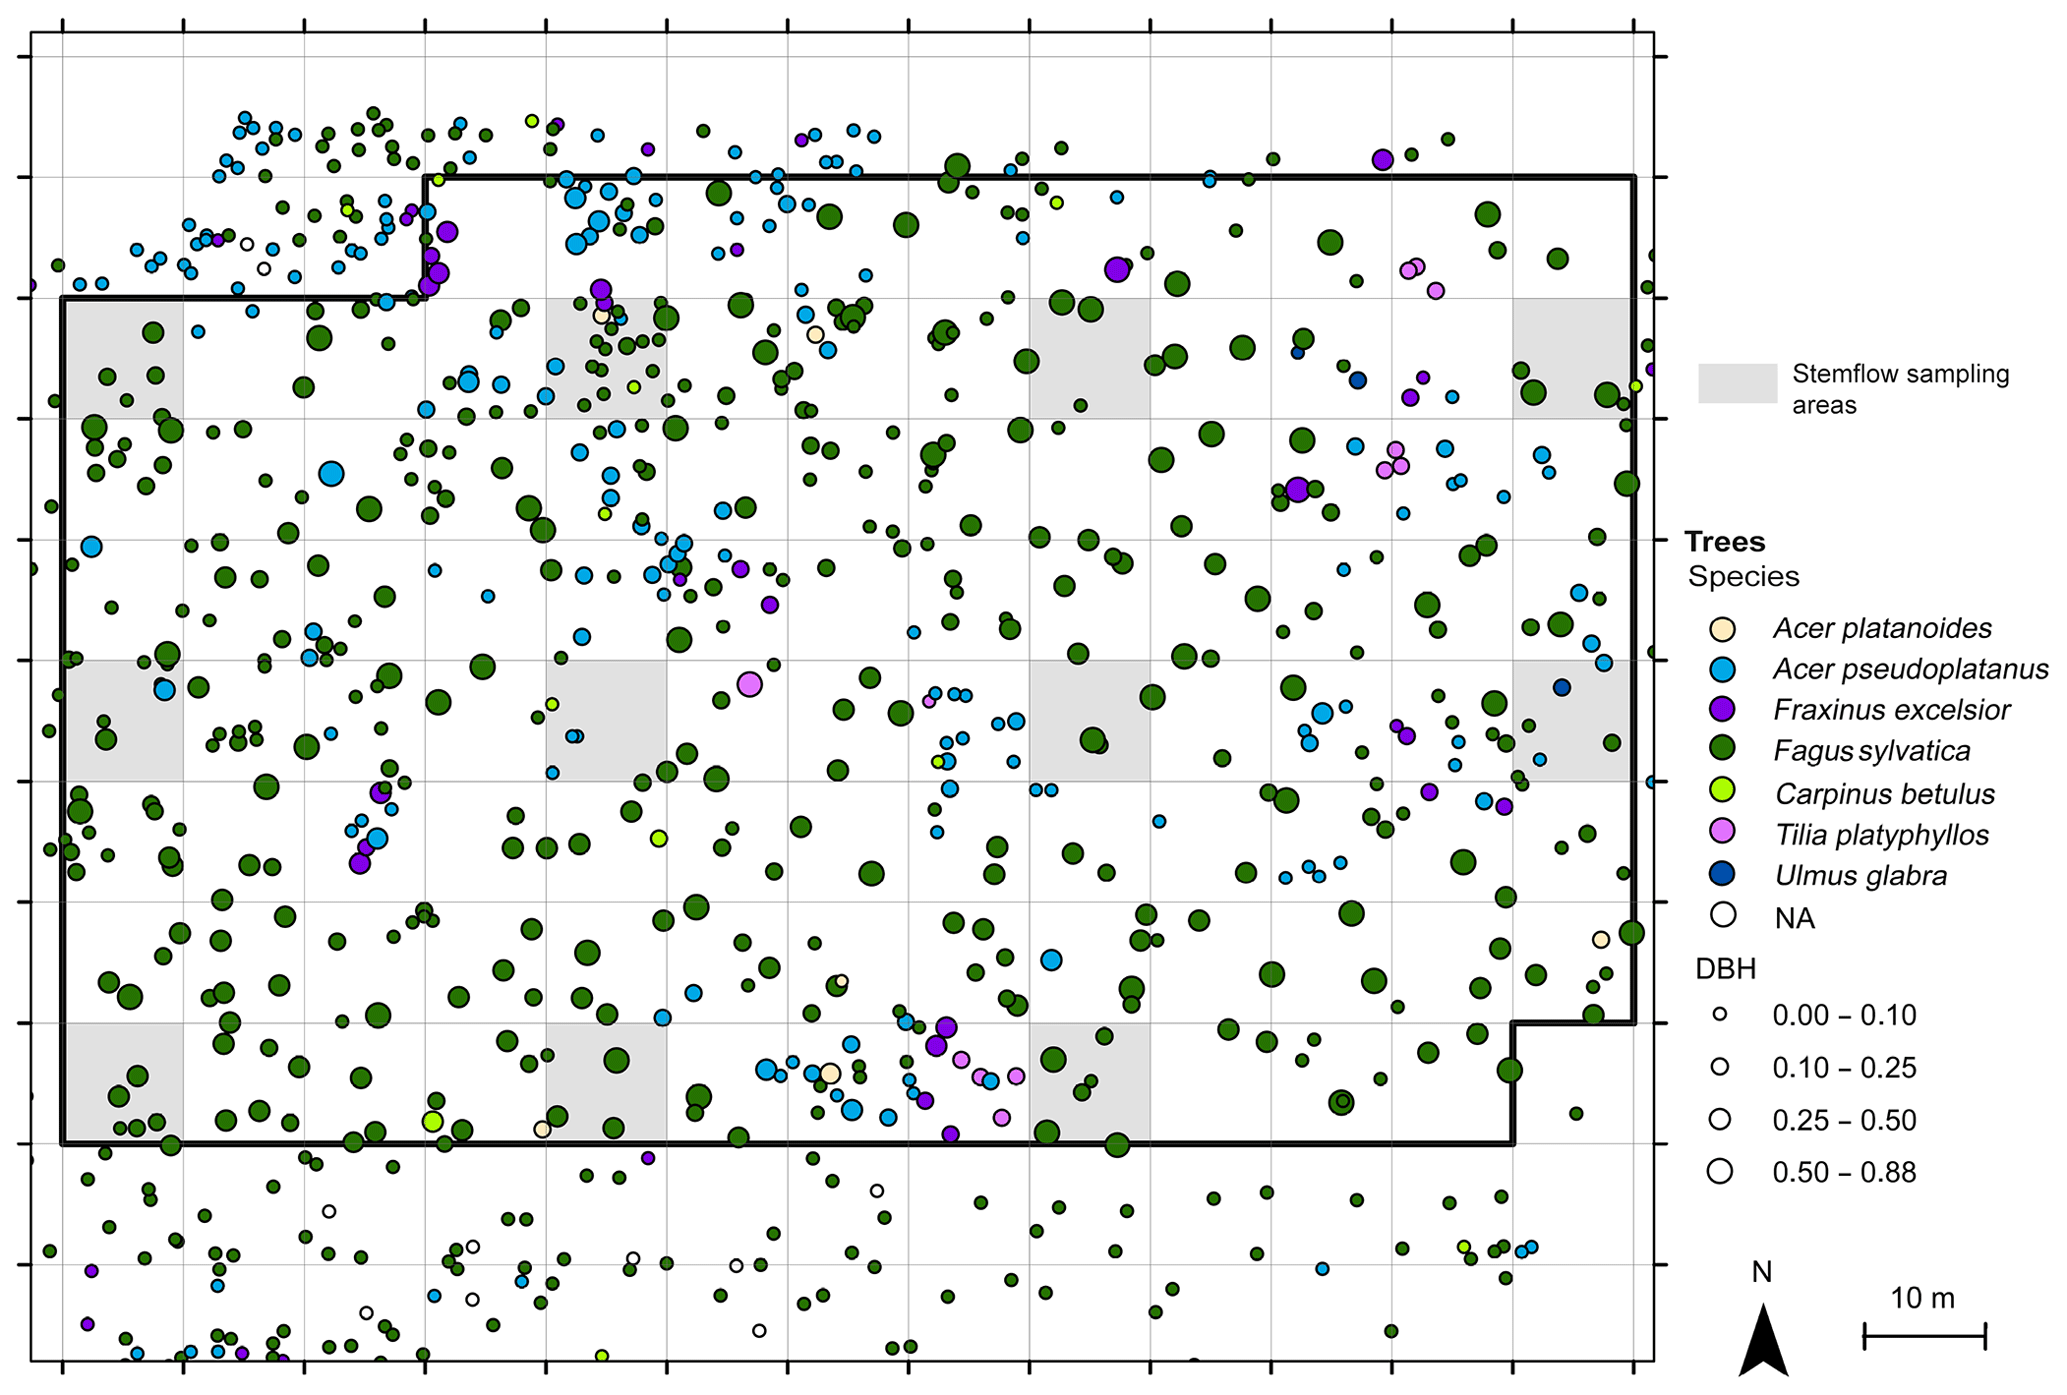Click the smallest DBH 0.00 – 0.10 circle
Viewport: 2067px width, 1395px height.
coord(1719,1014)
